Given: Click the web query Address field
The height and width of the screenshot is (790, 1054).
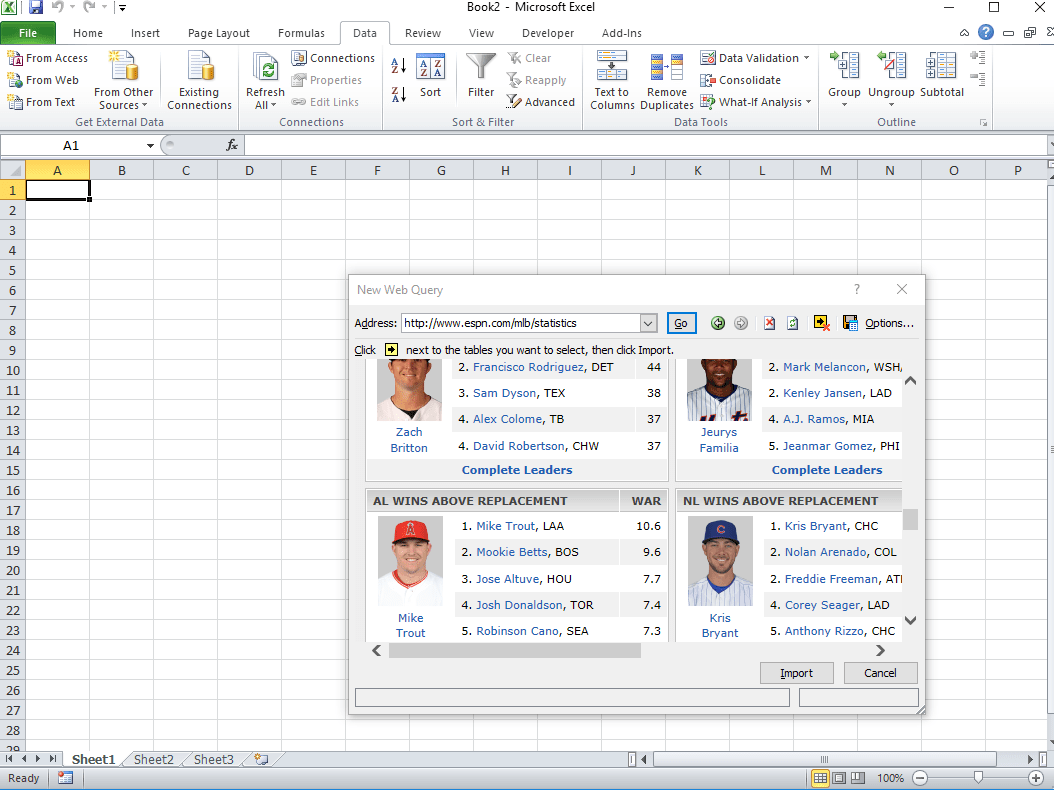Looking at the screenshot, I should pos(521,323).
